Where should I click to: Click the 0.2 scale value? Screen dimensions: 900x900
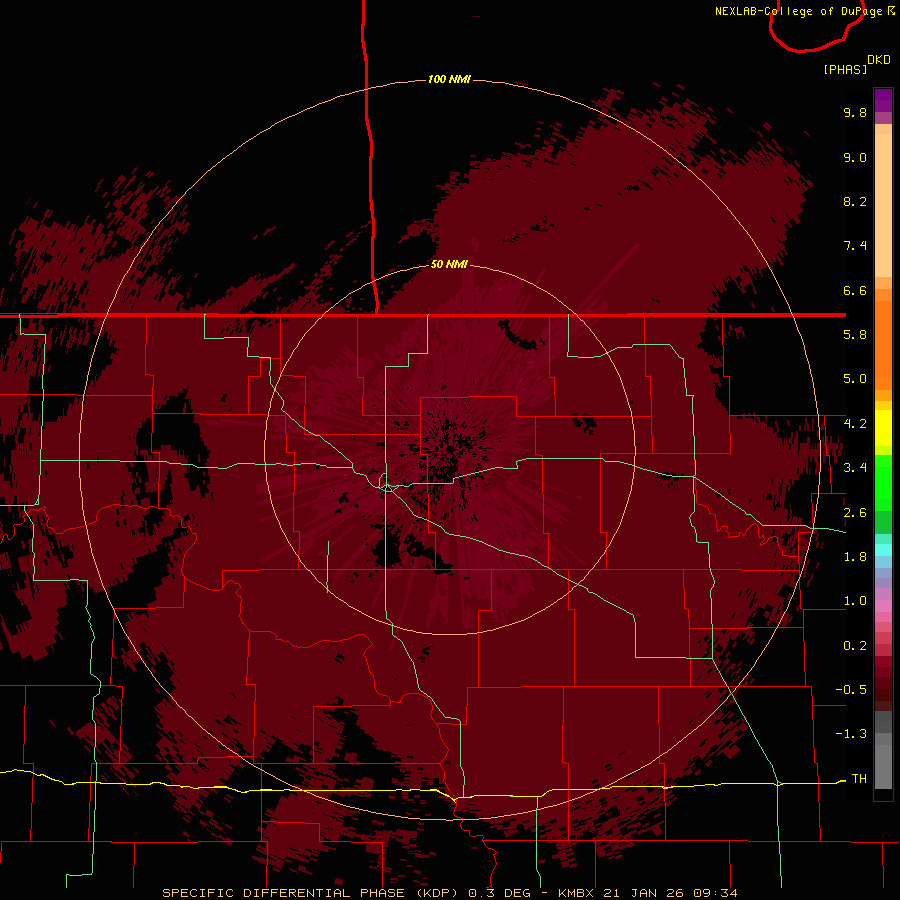click(x=855, y=646)
